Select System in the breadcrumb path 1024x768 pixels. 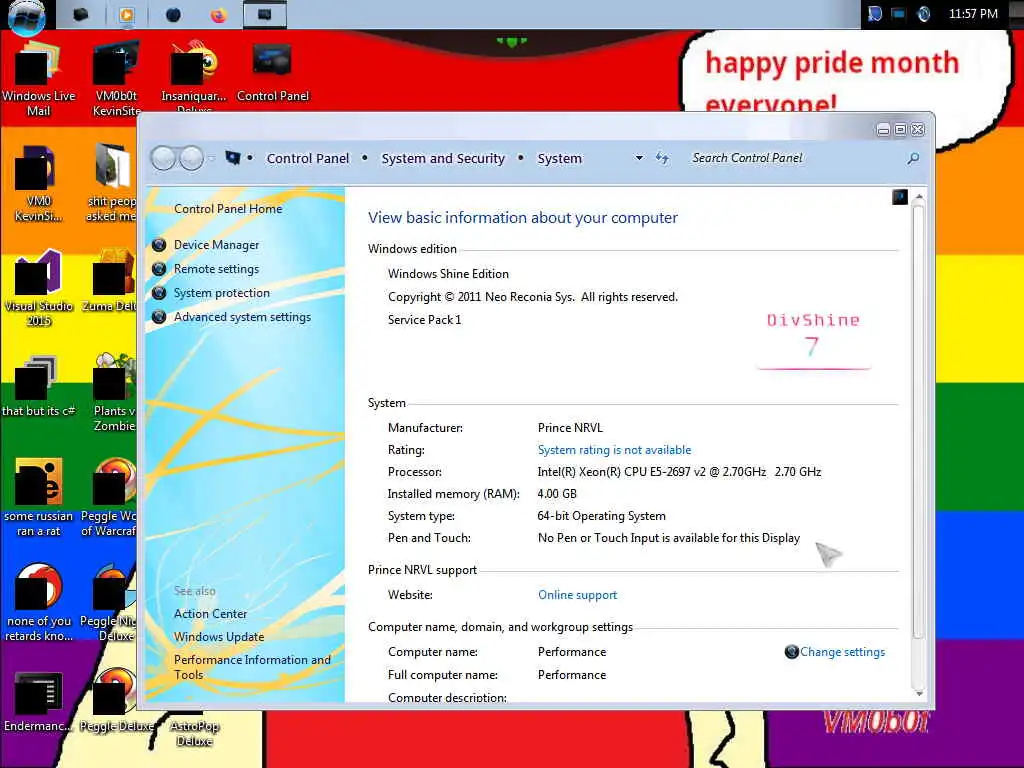559,158
